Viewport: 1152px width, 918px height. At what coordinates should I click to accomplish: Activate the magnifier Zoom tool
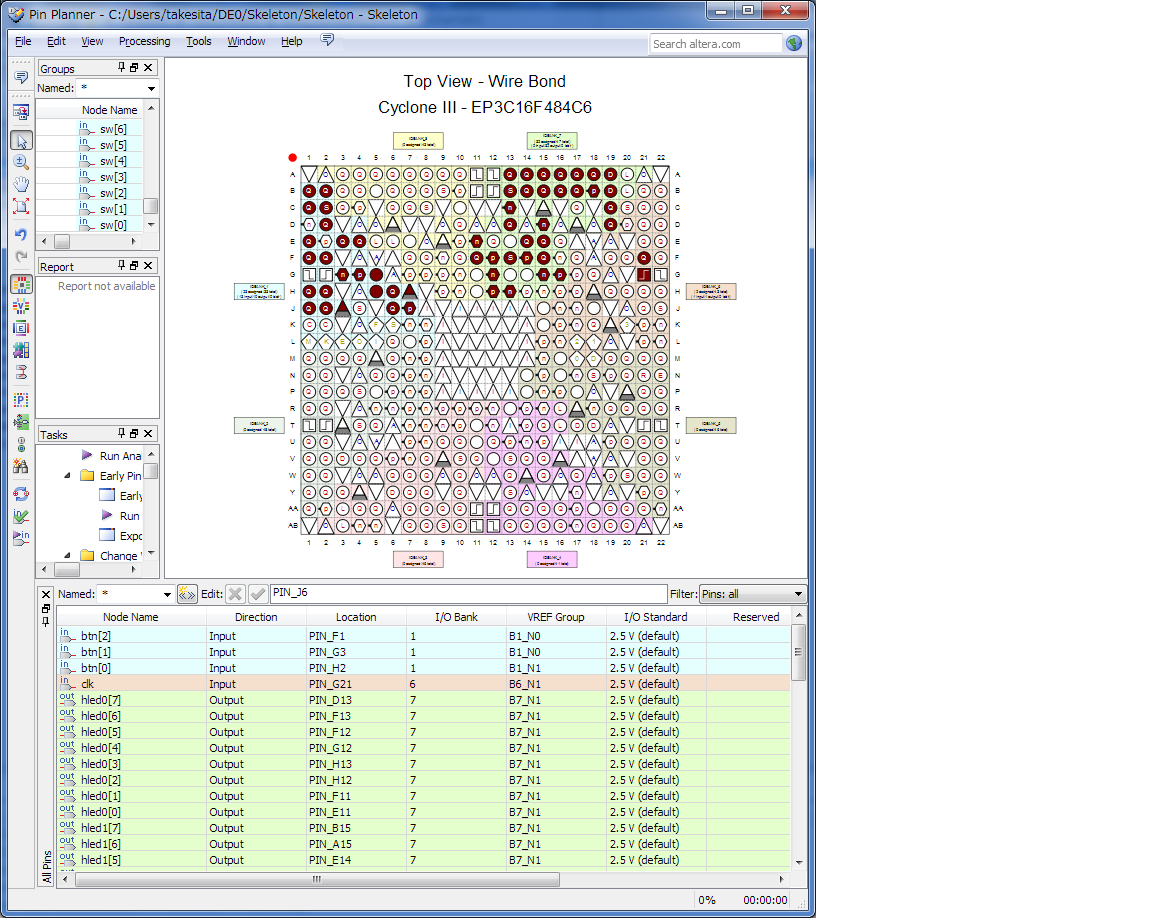point(21,162)
